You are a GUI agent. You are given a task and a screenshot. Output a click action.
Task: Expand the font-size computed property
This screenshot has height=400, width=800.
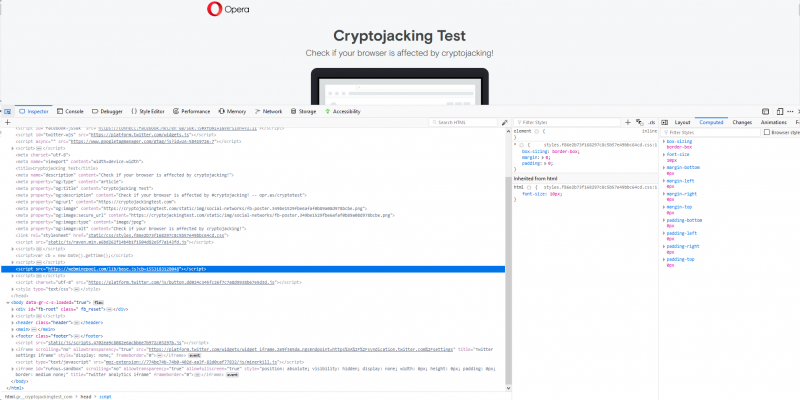pos(664,154)
